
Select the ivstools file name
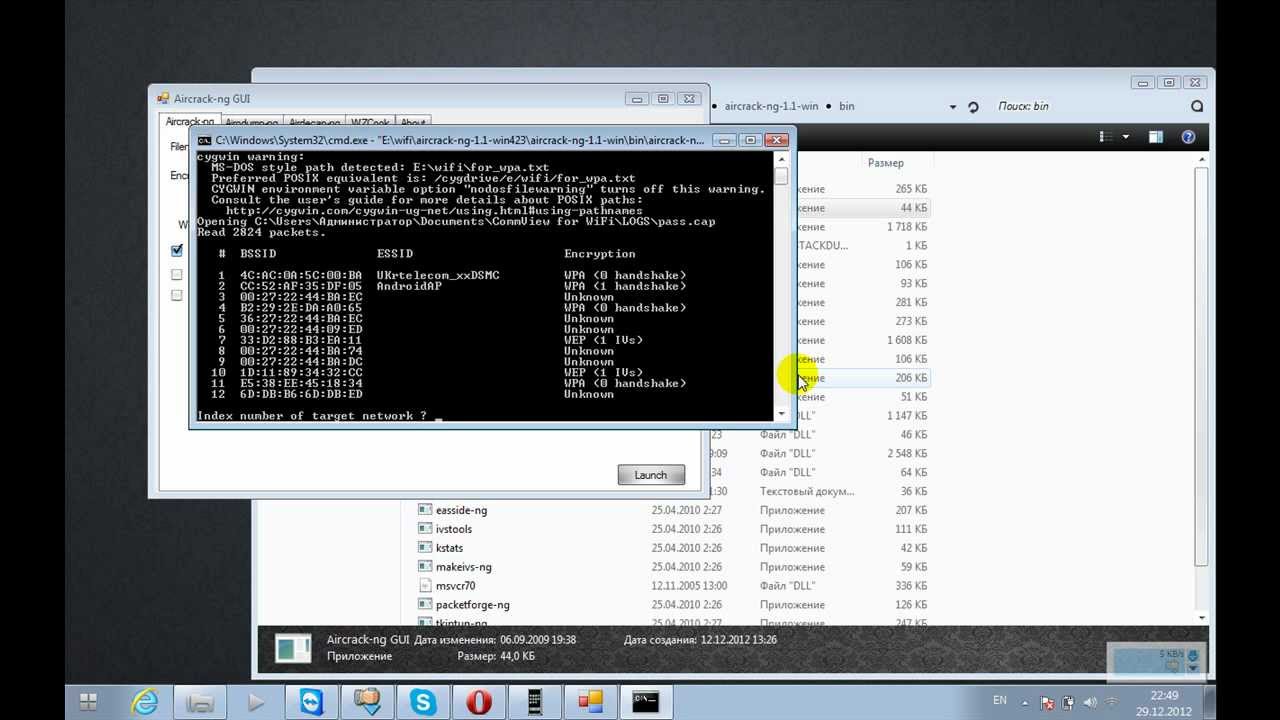454,529
